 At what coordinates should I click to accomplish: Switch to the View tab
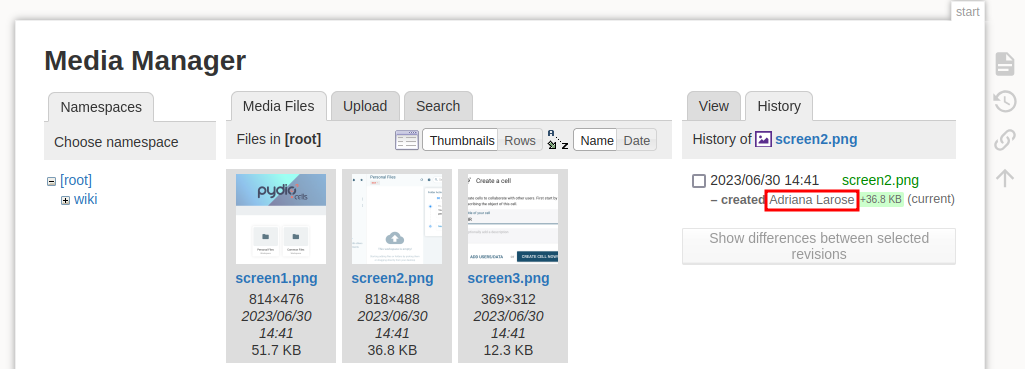[713, 106]
